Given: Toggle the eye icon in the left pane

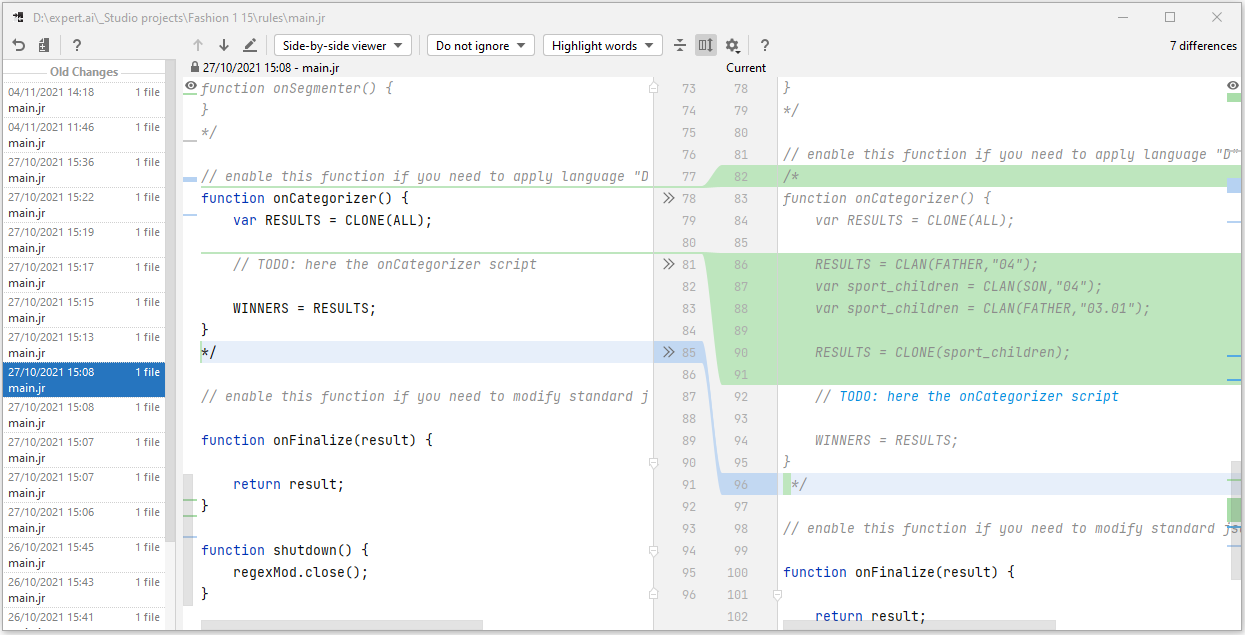Looking at the screenshot, I should [x=190, y=88].
